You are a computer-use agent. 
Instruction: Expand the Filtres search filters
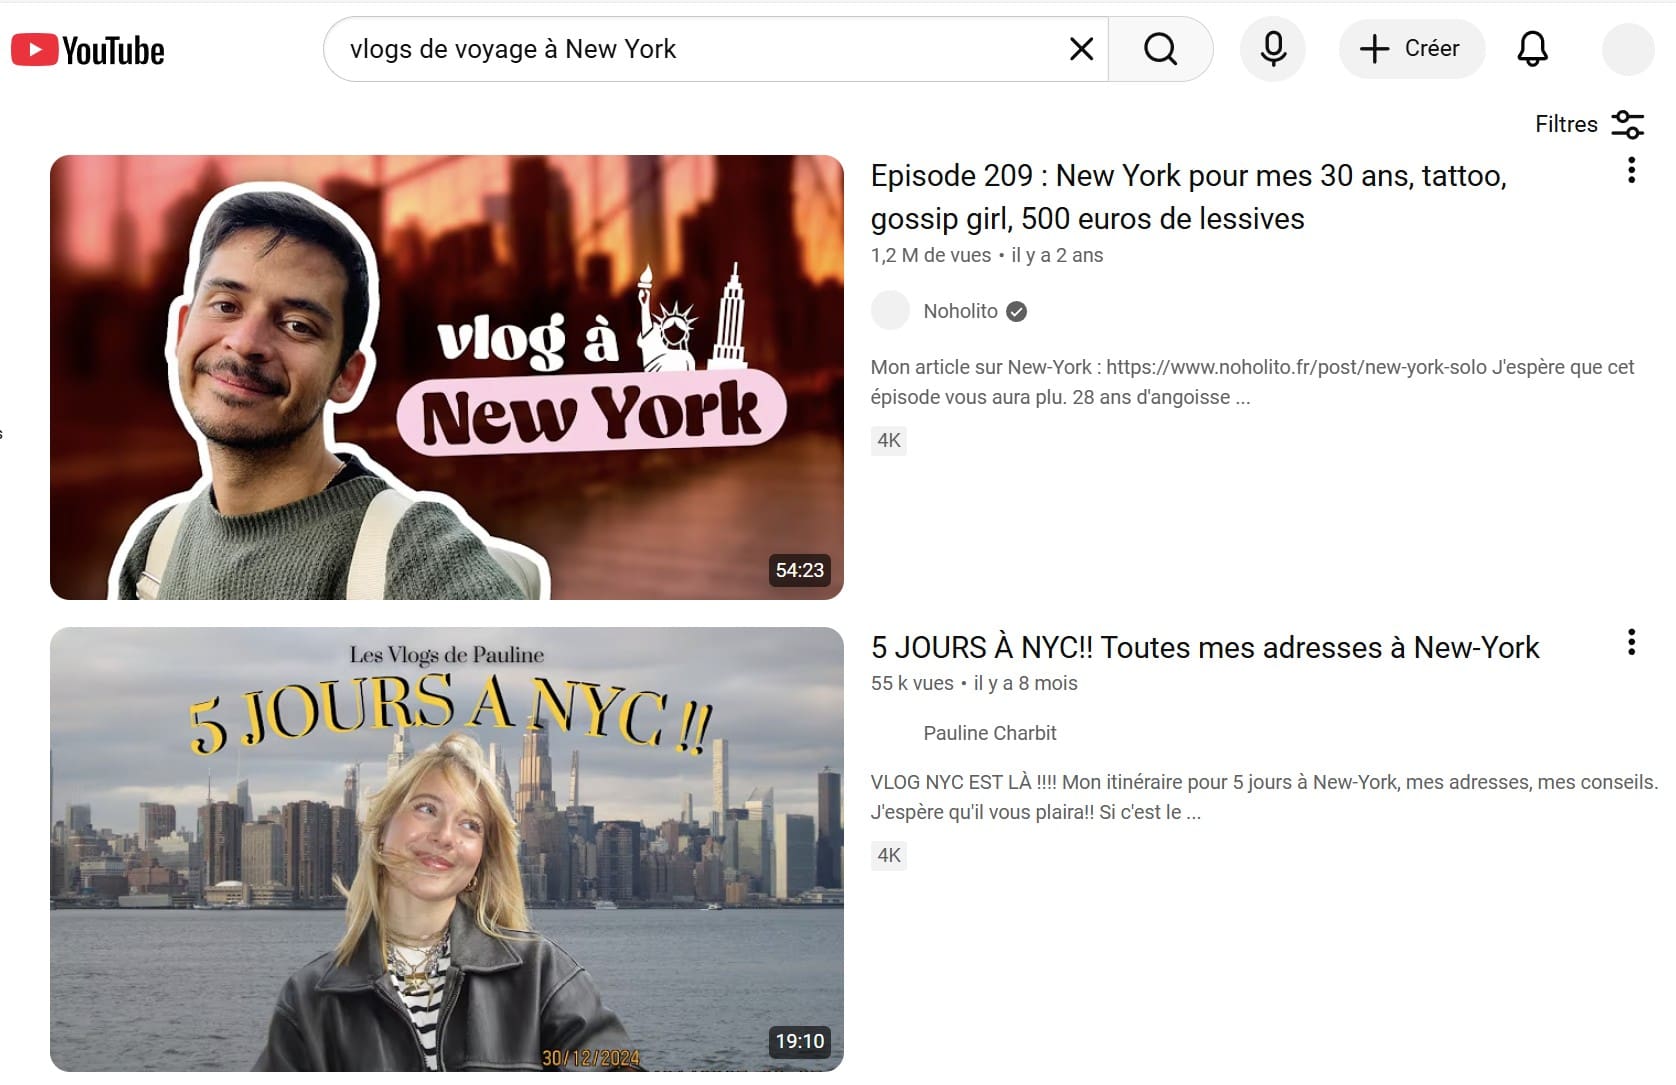tap(1589, 124)
